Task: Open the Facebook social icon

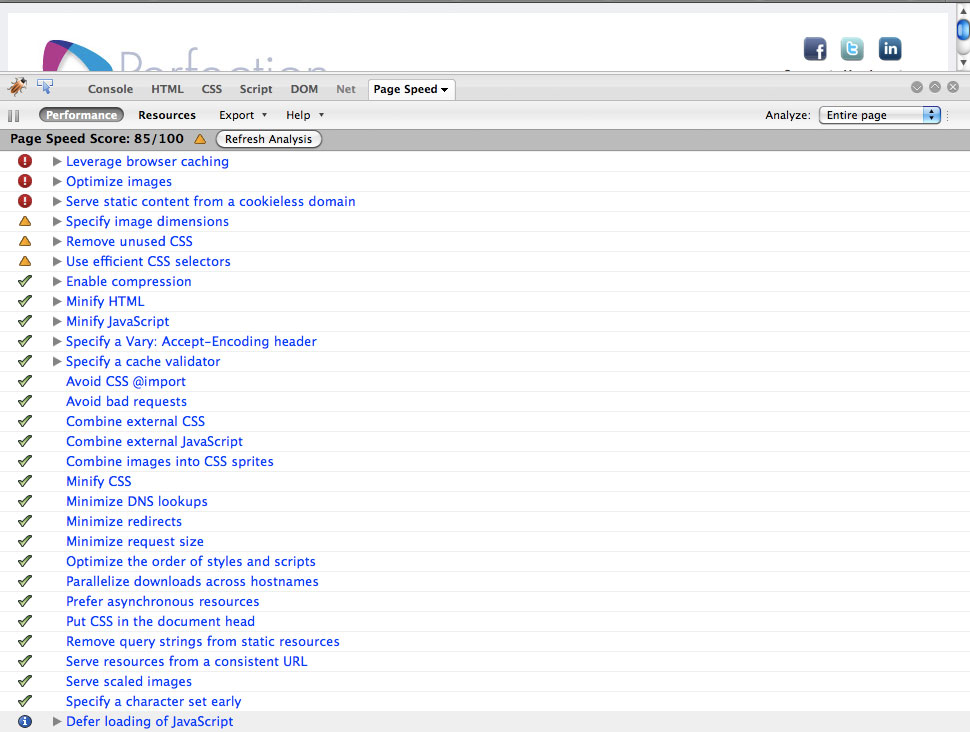Action: pyautogui.click(x=815, y=49)
